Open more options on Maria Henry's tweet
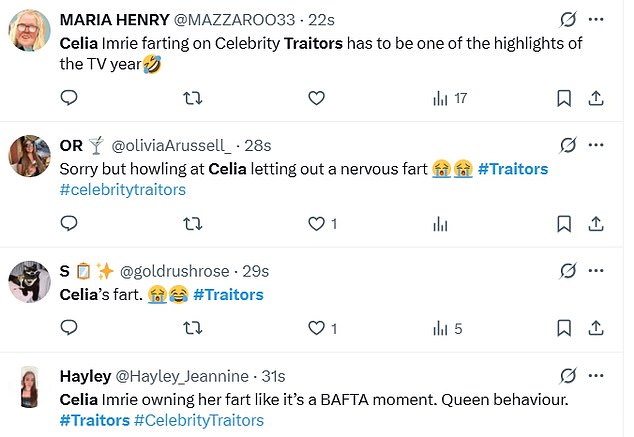 (596, 19)
